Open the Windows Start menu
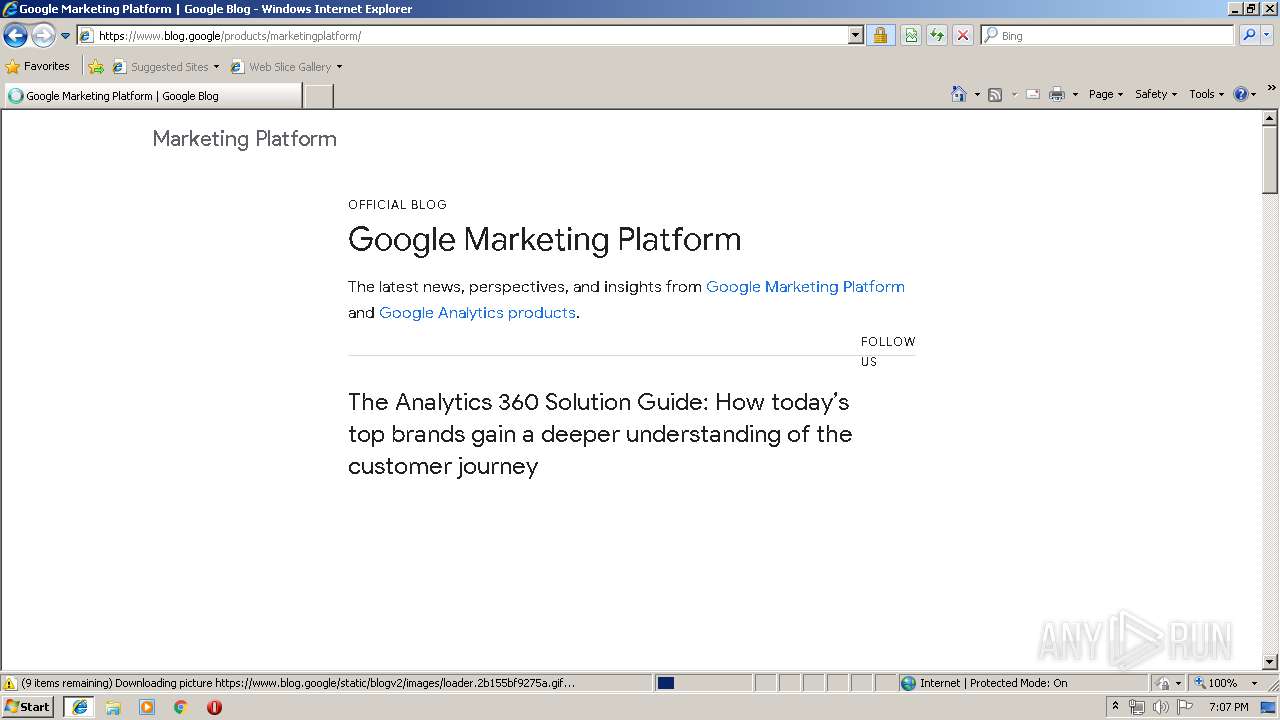Screen dimensions: 1280x720 click(28, 707)
